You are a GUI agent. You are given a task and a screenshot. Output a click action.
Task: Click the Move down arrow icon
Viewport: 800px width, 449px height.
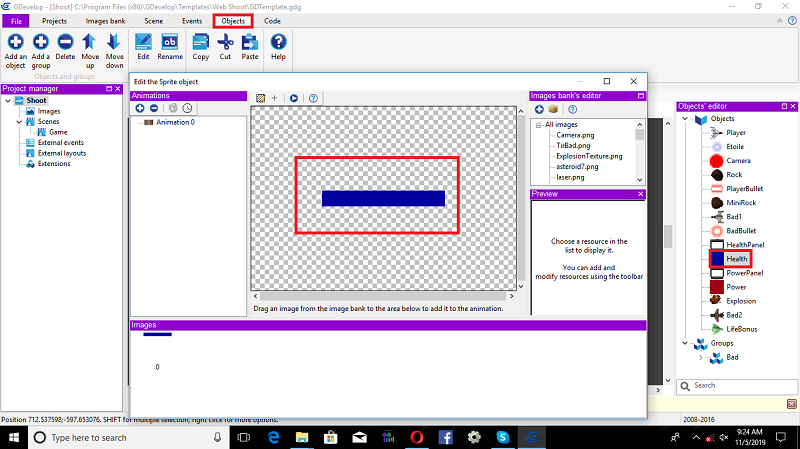(x=114, y=42)
